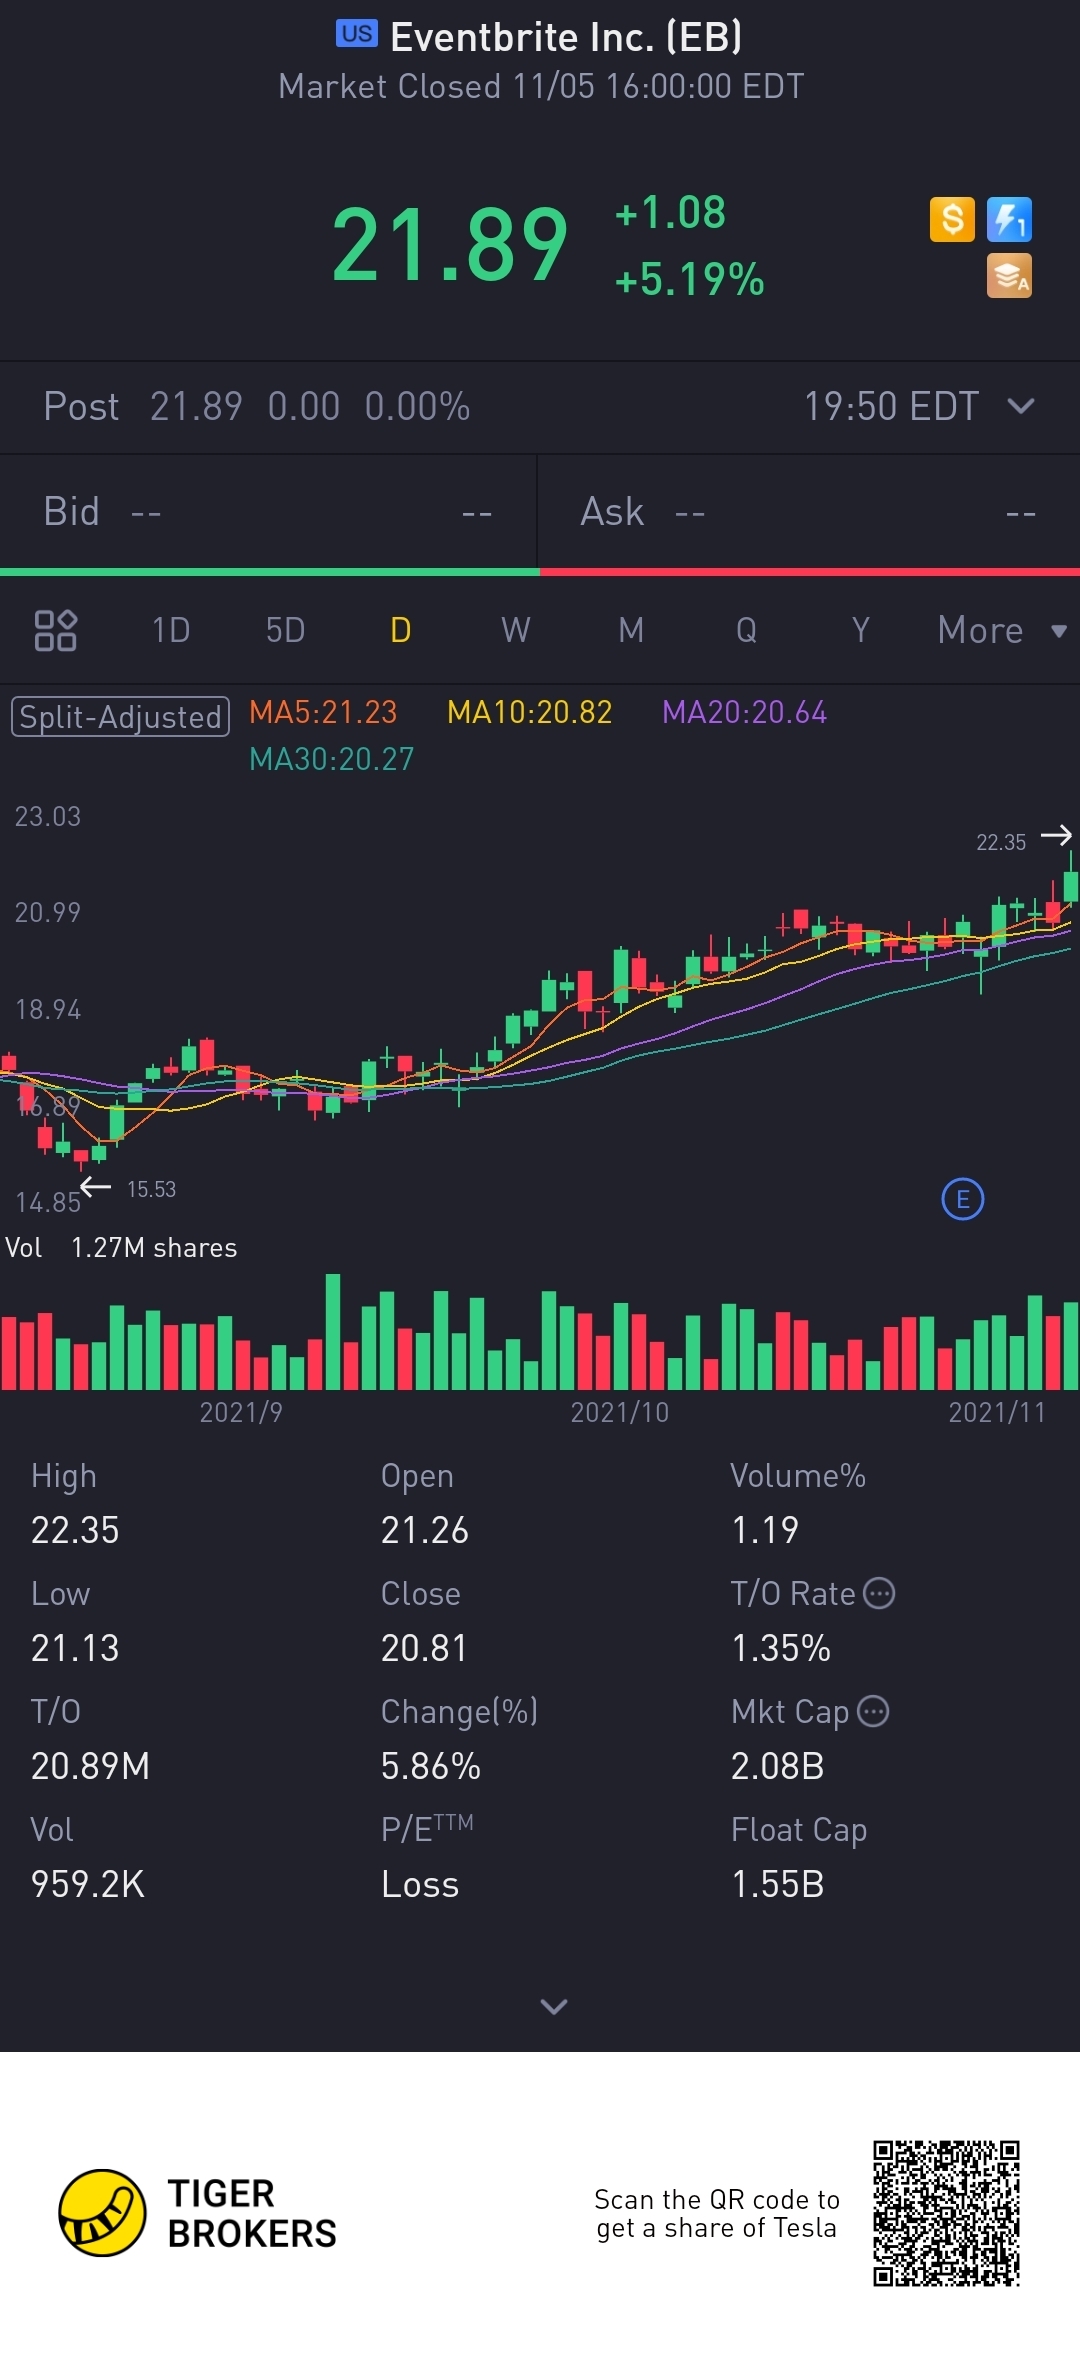Tap the Tesla share QR code

pyautogui.click(x=946, y=2213)
